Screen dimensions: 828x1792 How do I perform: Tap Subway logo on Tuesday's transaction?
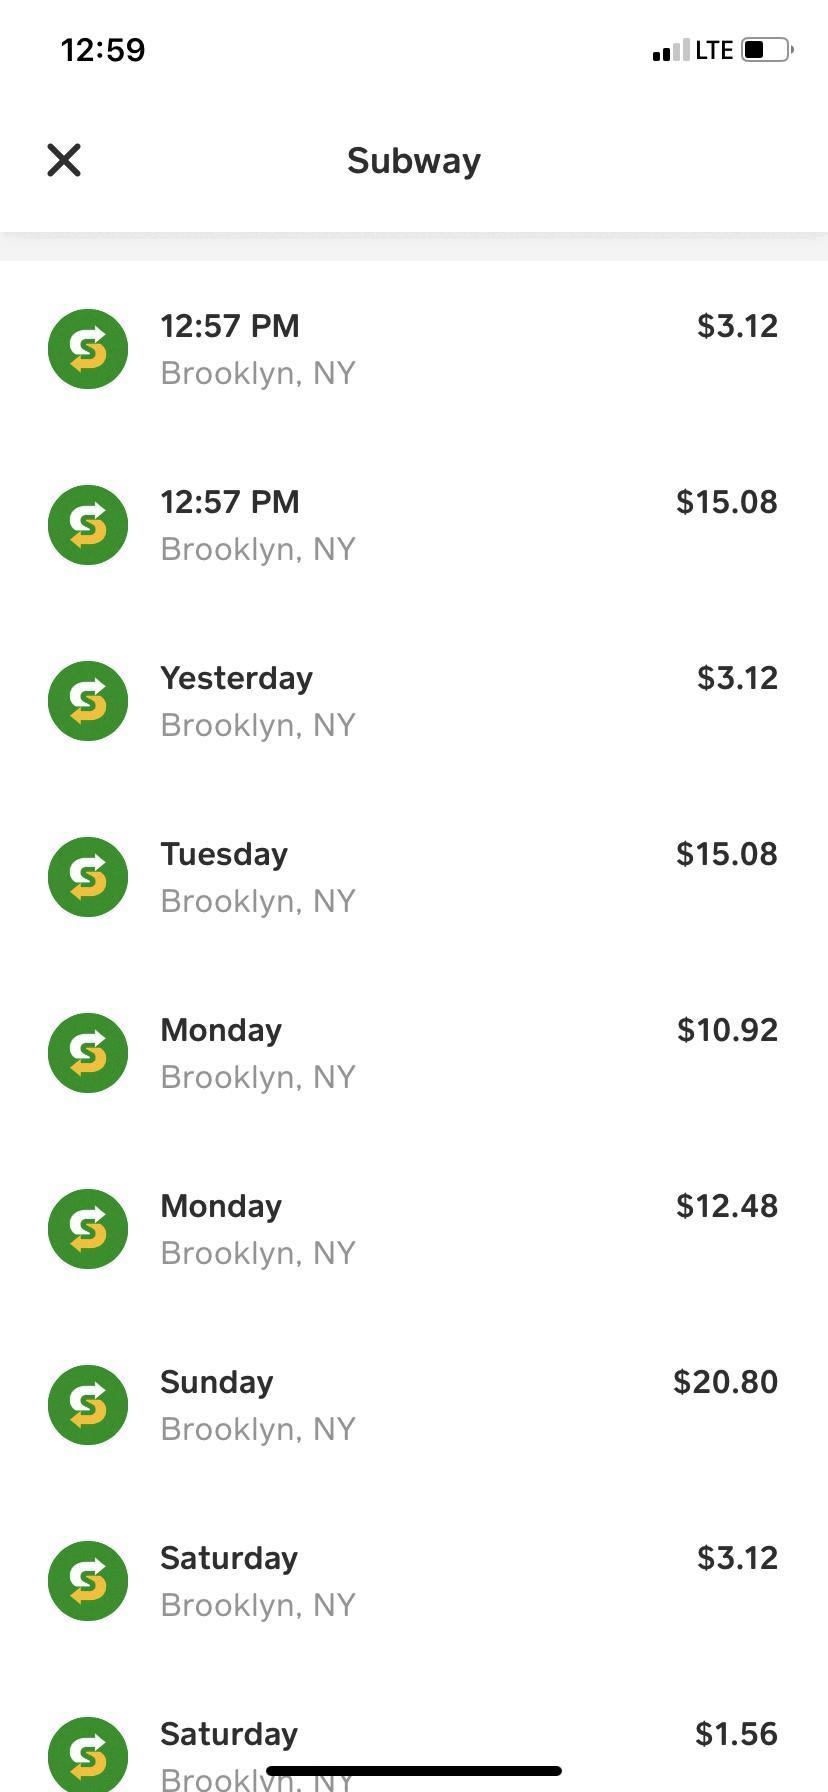(88, 877)
